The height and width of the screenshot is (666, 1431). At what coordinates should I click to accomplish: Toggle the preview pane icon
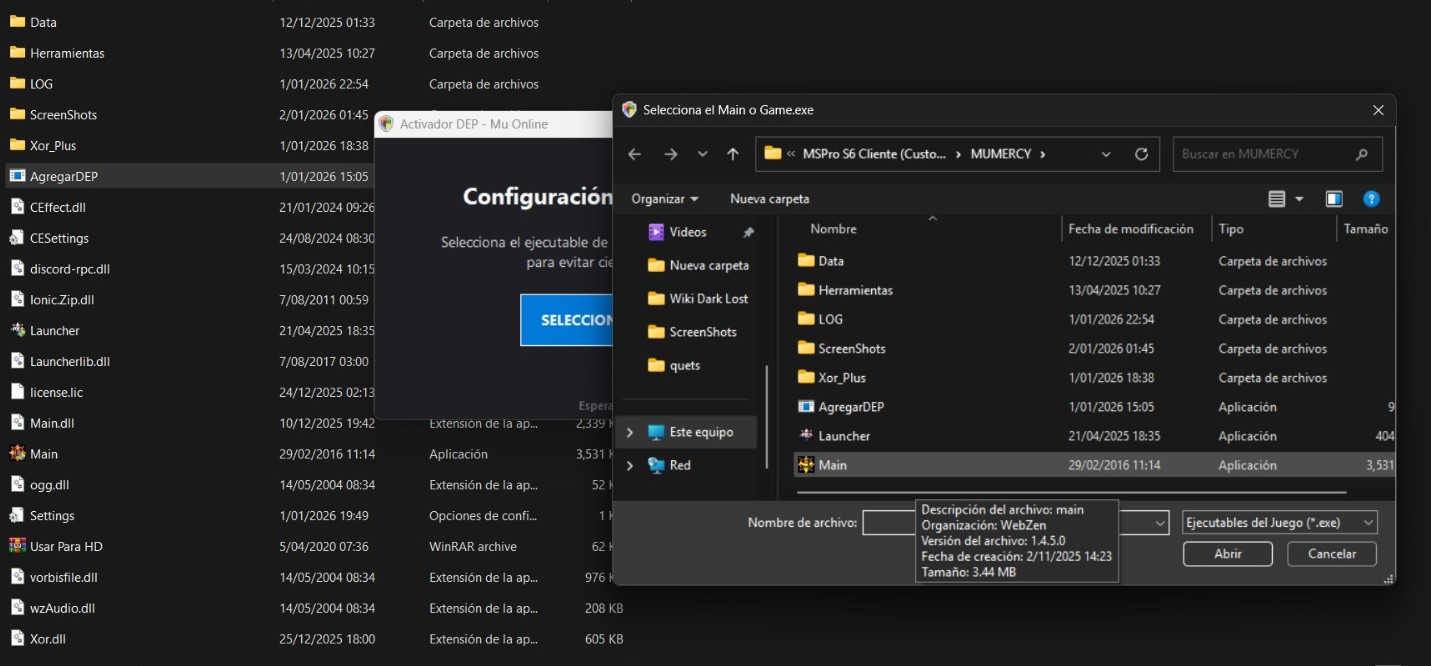pos(1333,199)
